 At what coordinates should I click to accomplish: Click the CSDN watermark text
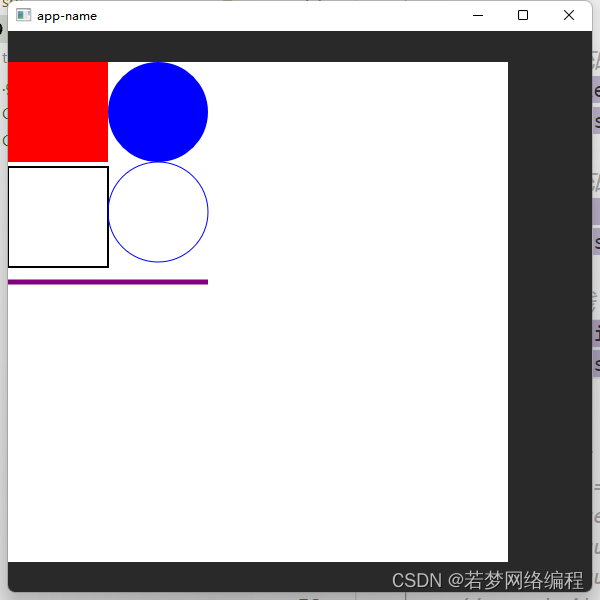[488, 580]
